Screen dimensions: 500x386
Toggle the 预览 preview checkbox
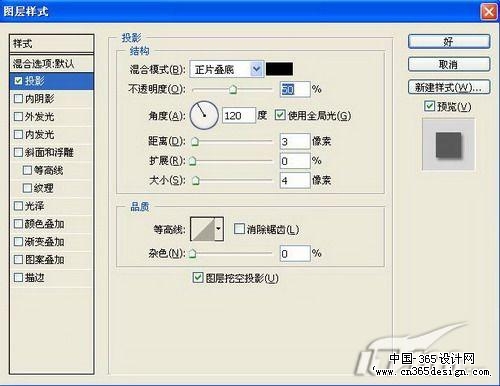pyautogui.click(x=429, y=106)
